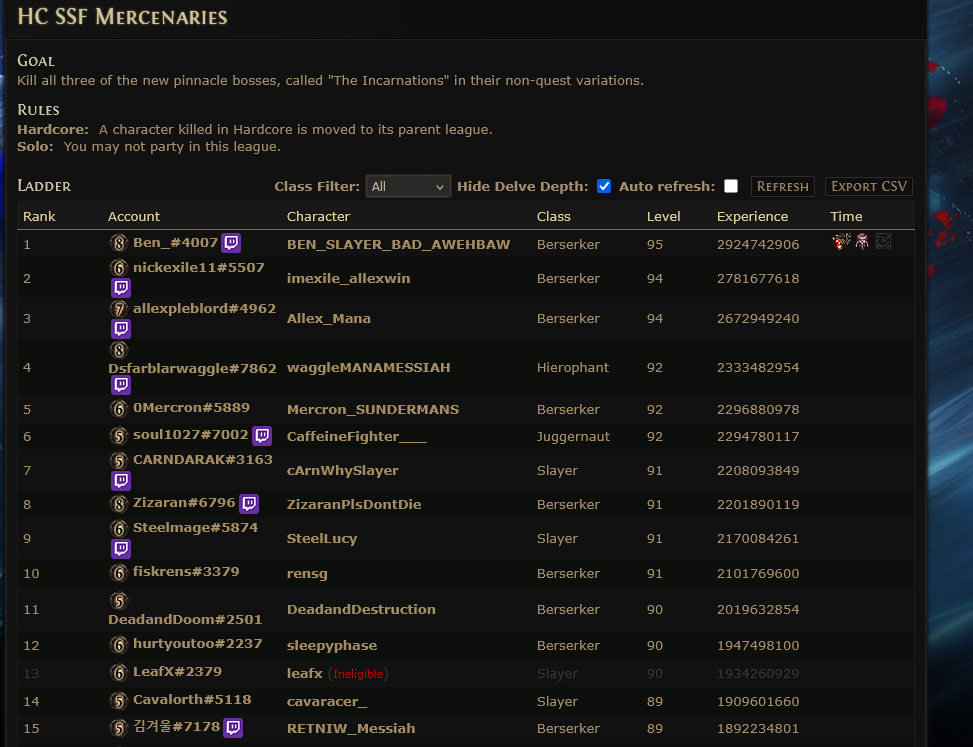Click challenge badge next to nickexile11#5507
The height and width of the screenshot is (747, 973).
coord(119,268)
